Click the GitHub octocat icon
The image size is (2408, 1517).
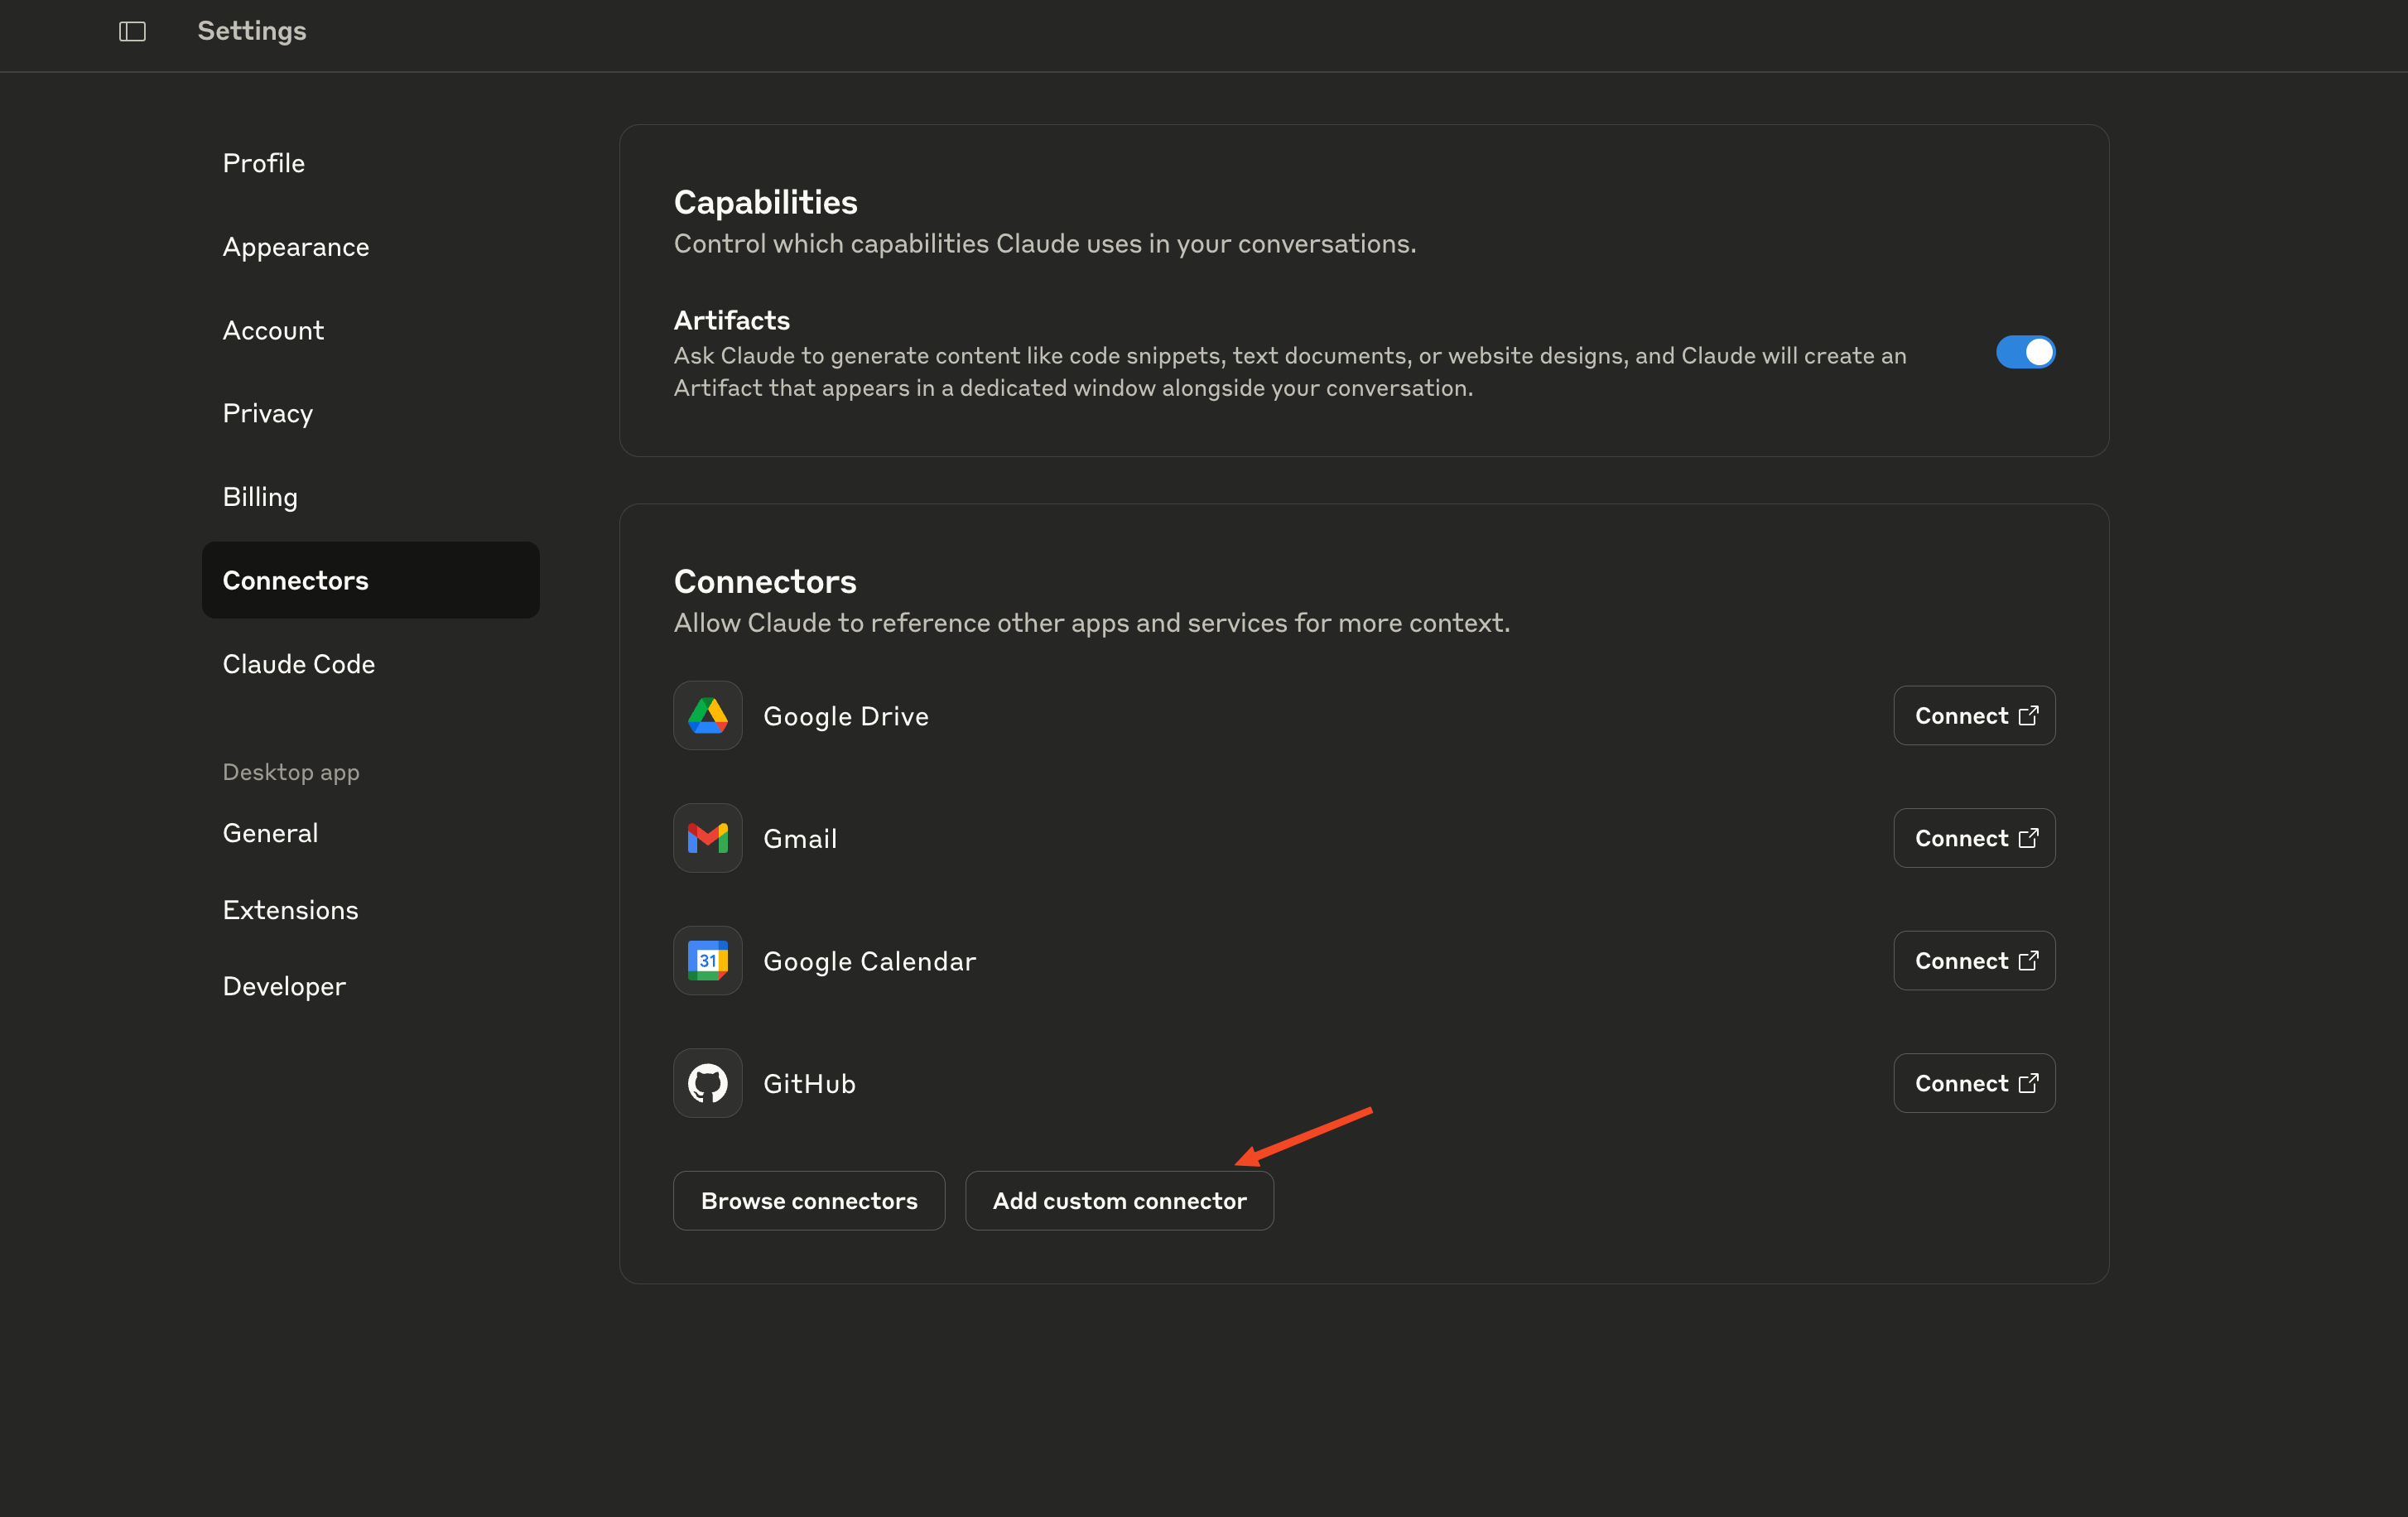tap(707, 1083)
